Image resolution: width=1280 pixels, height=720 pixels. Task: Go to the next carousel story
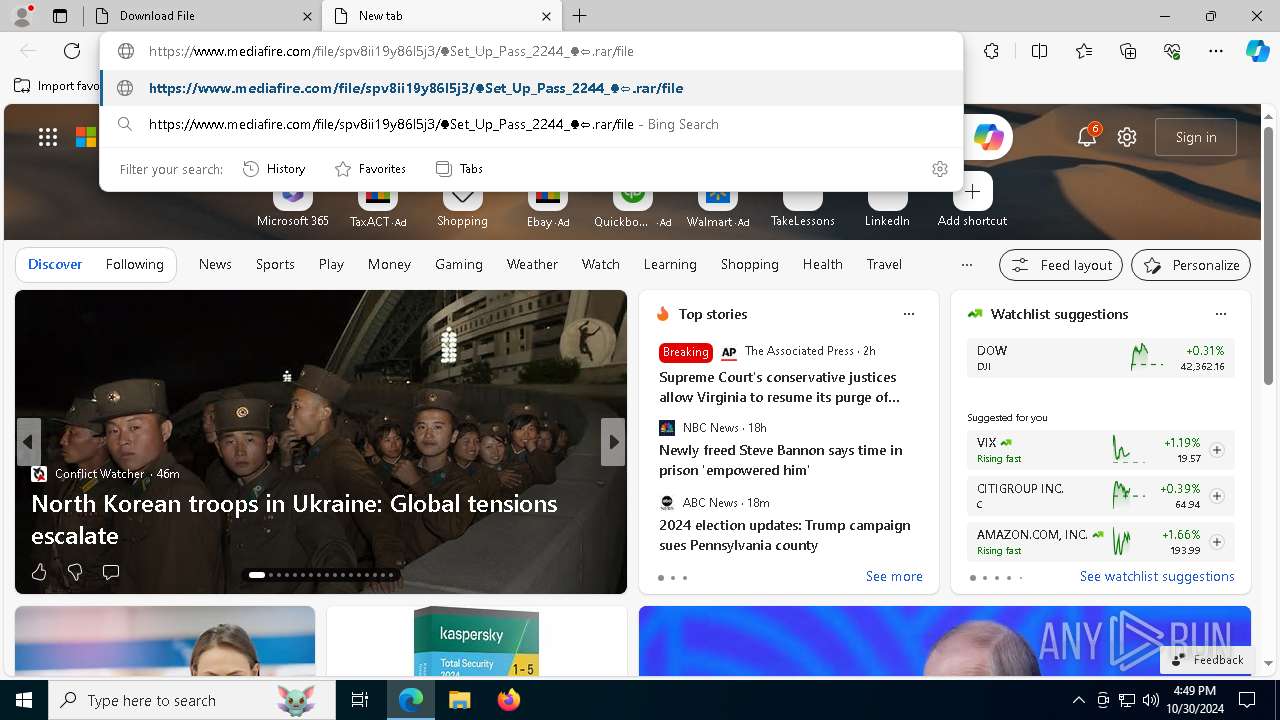(x=613, y=442)
